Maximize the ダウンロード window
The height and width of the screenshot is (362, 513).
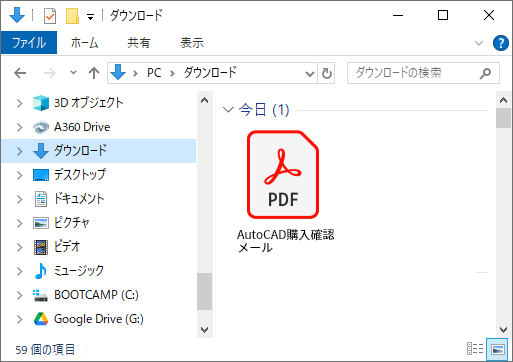pyautogui.click(x=443, y=15)
